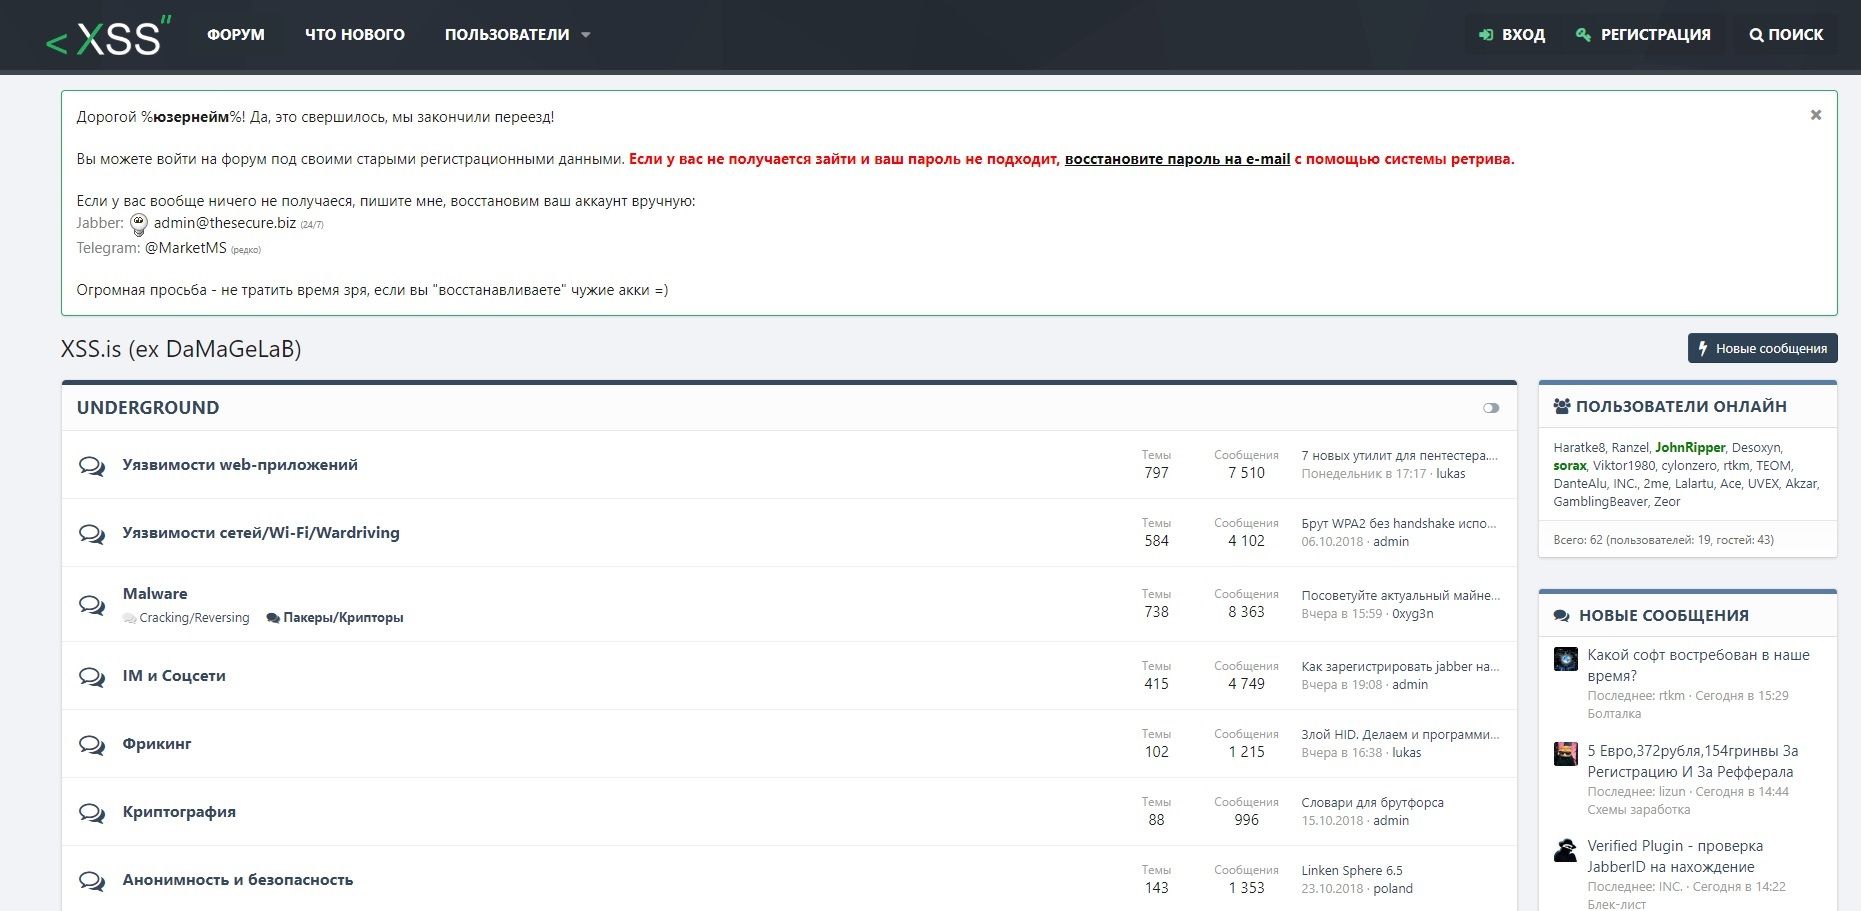Viewport: 1861px width, 911px height.
Task: Click the Криптография forum chat icon
Action: point(92,813)
